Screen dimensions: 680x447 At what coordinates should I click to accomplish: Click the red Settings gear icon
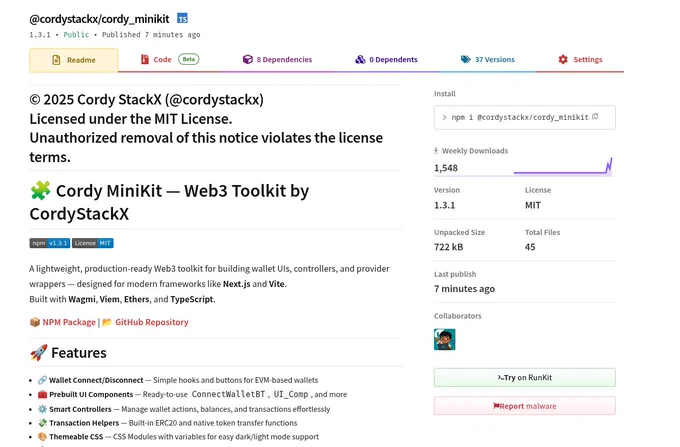point(563,59)
